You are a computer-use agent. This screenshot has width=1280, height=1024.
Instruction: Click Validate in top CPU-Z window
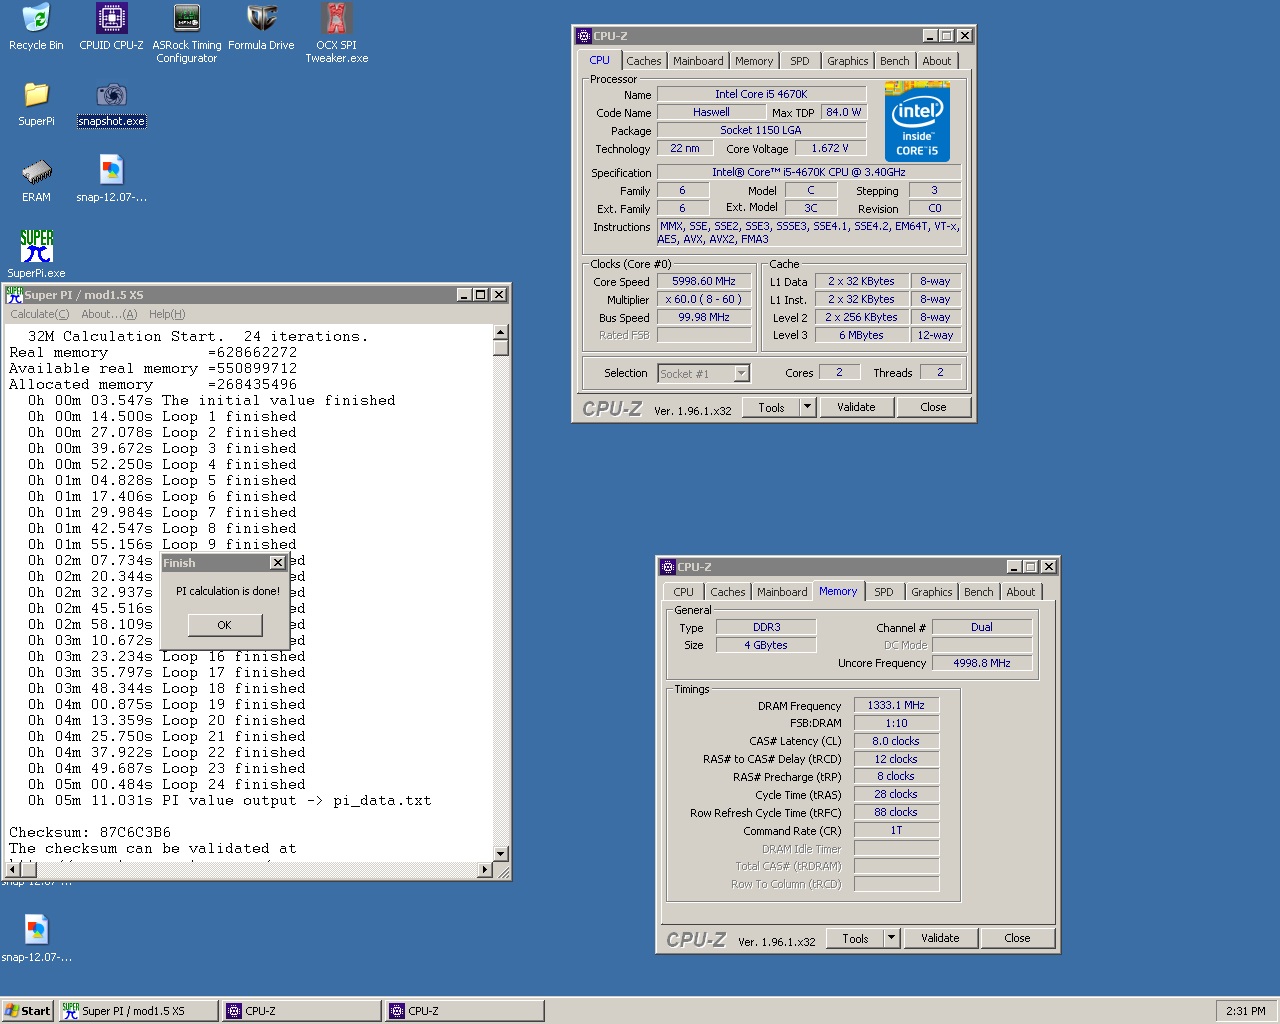[856, 407]
